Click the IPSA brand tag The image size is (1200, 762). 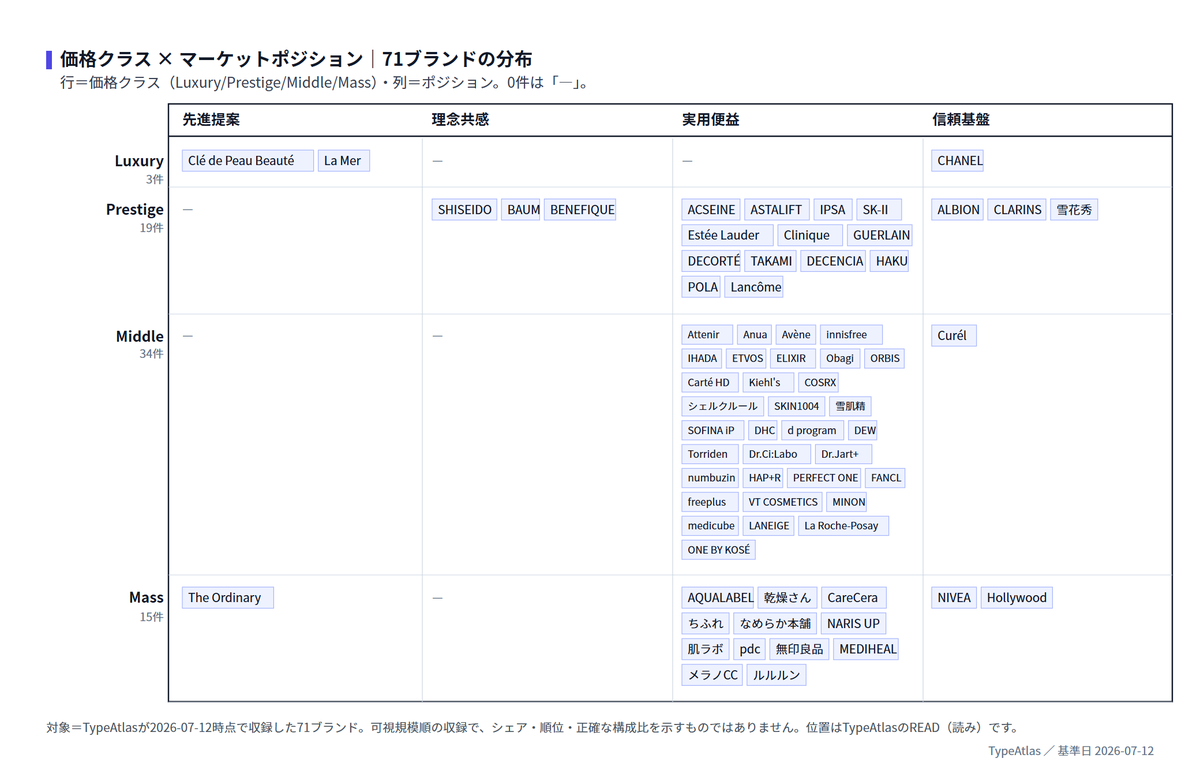pyautogui.click(x=832, y=210)
